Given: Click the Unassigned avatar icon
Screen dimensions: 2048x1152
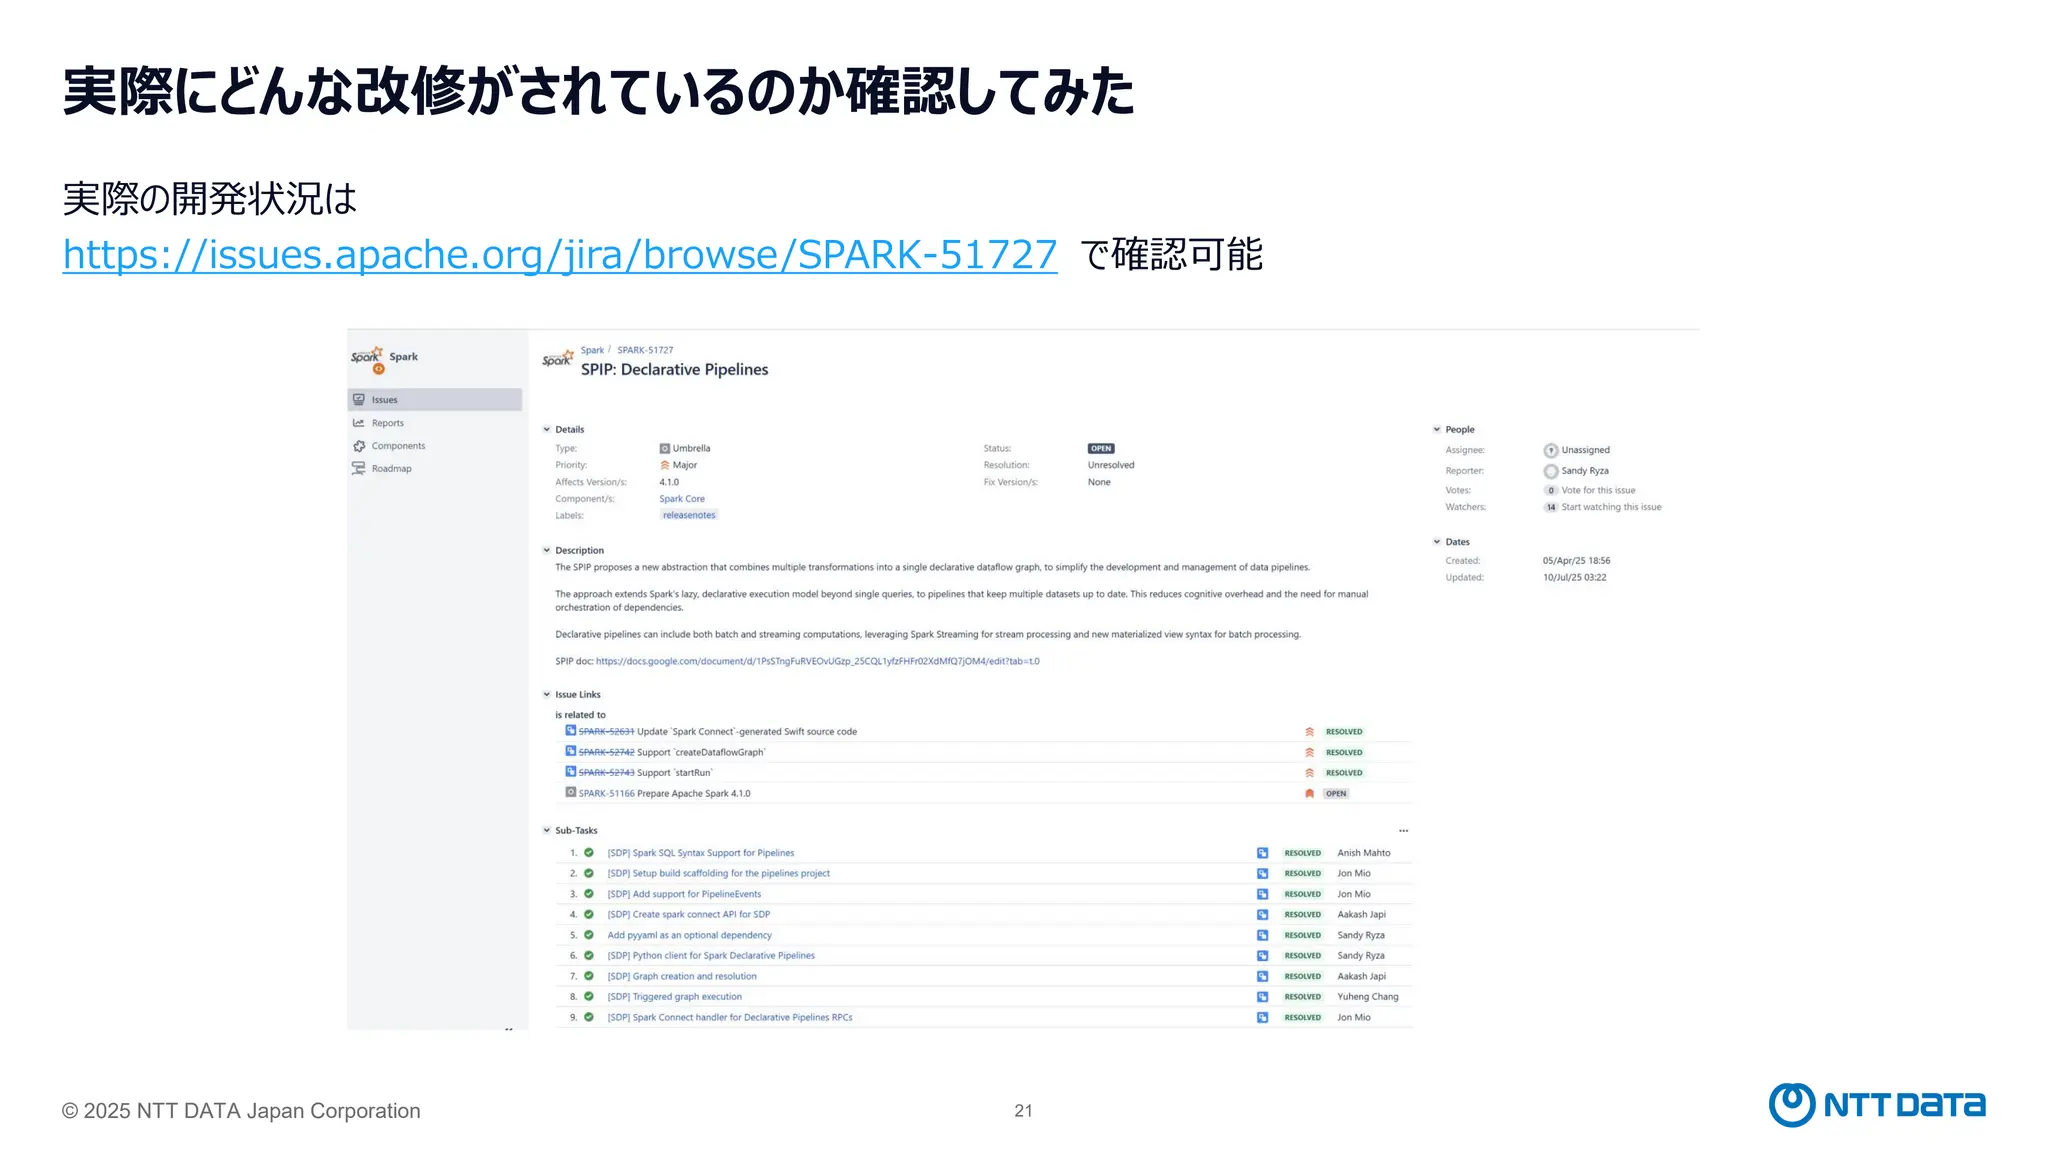Looking at the screenshot, I should (1551, 450).
